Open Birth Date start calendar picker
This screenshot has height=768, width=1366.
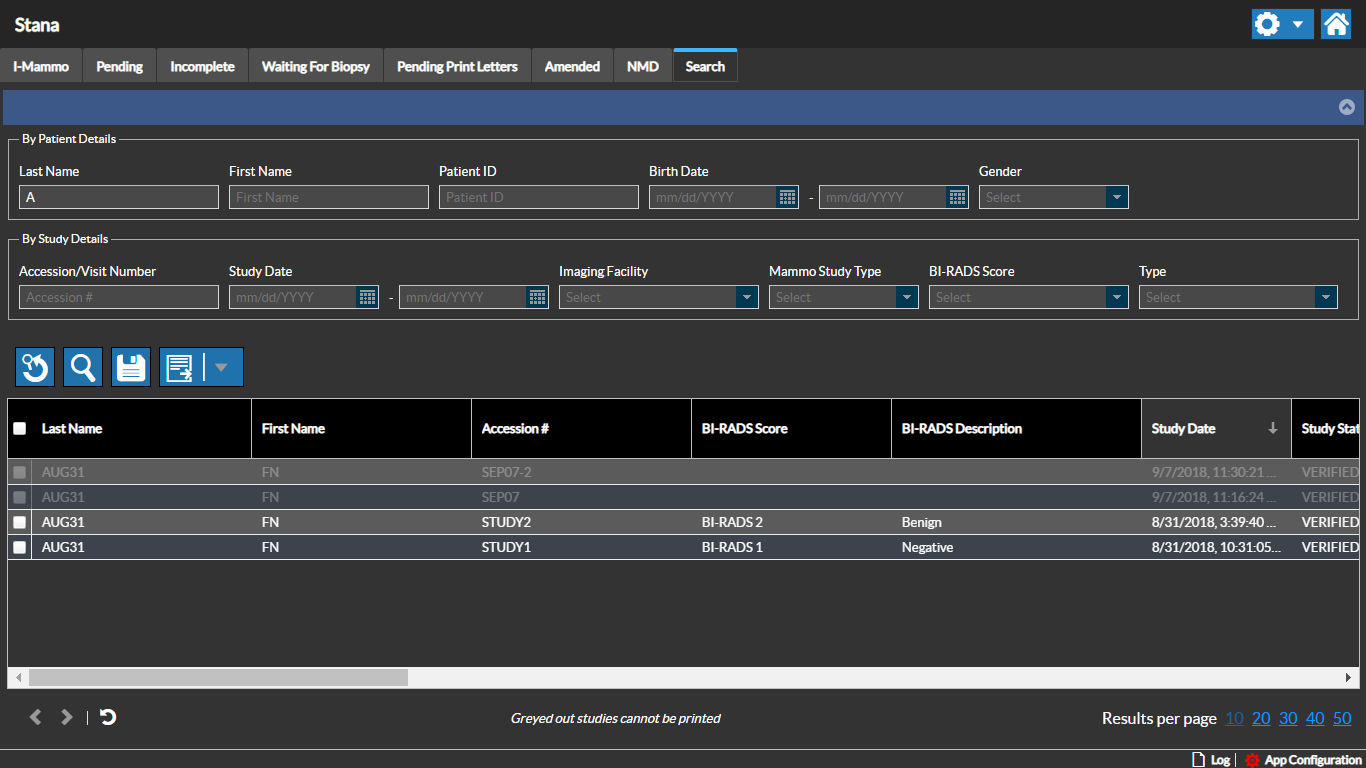pos(787,197)
